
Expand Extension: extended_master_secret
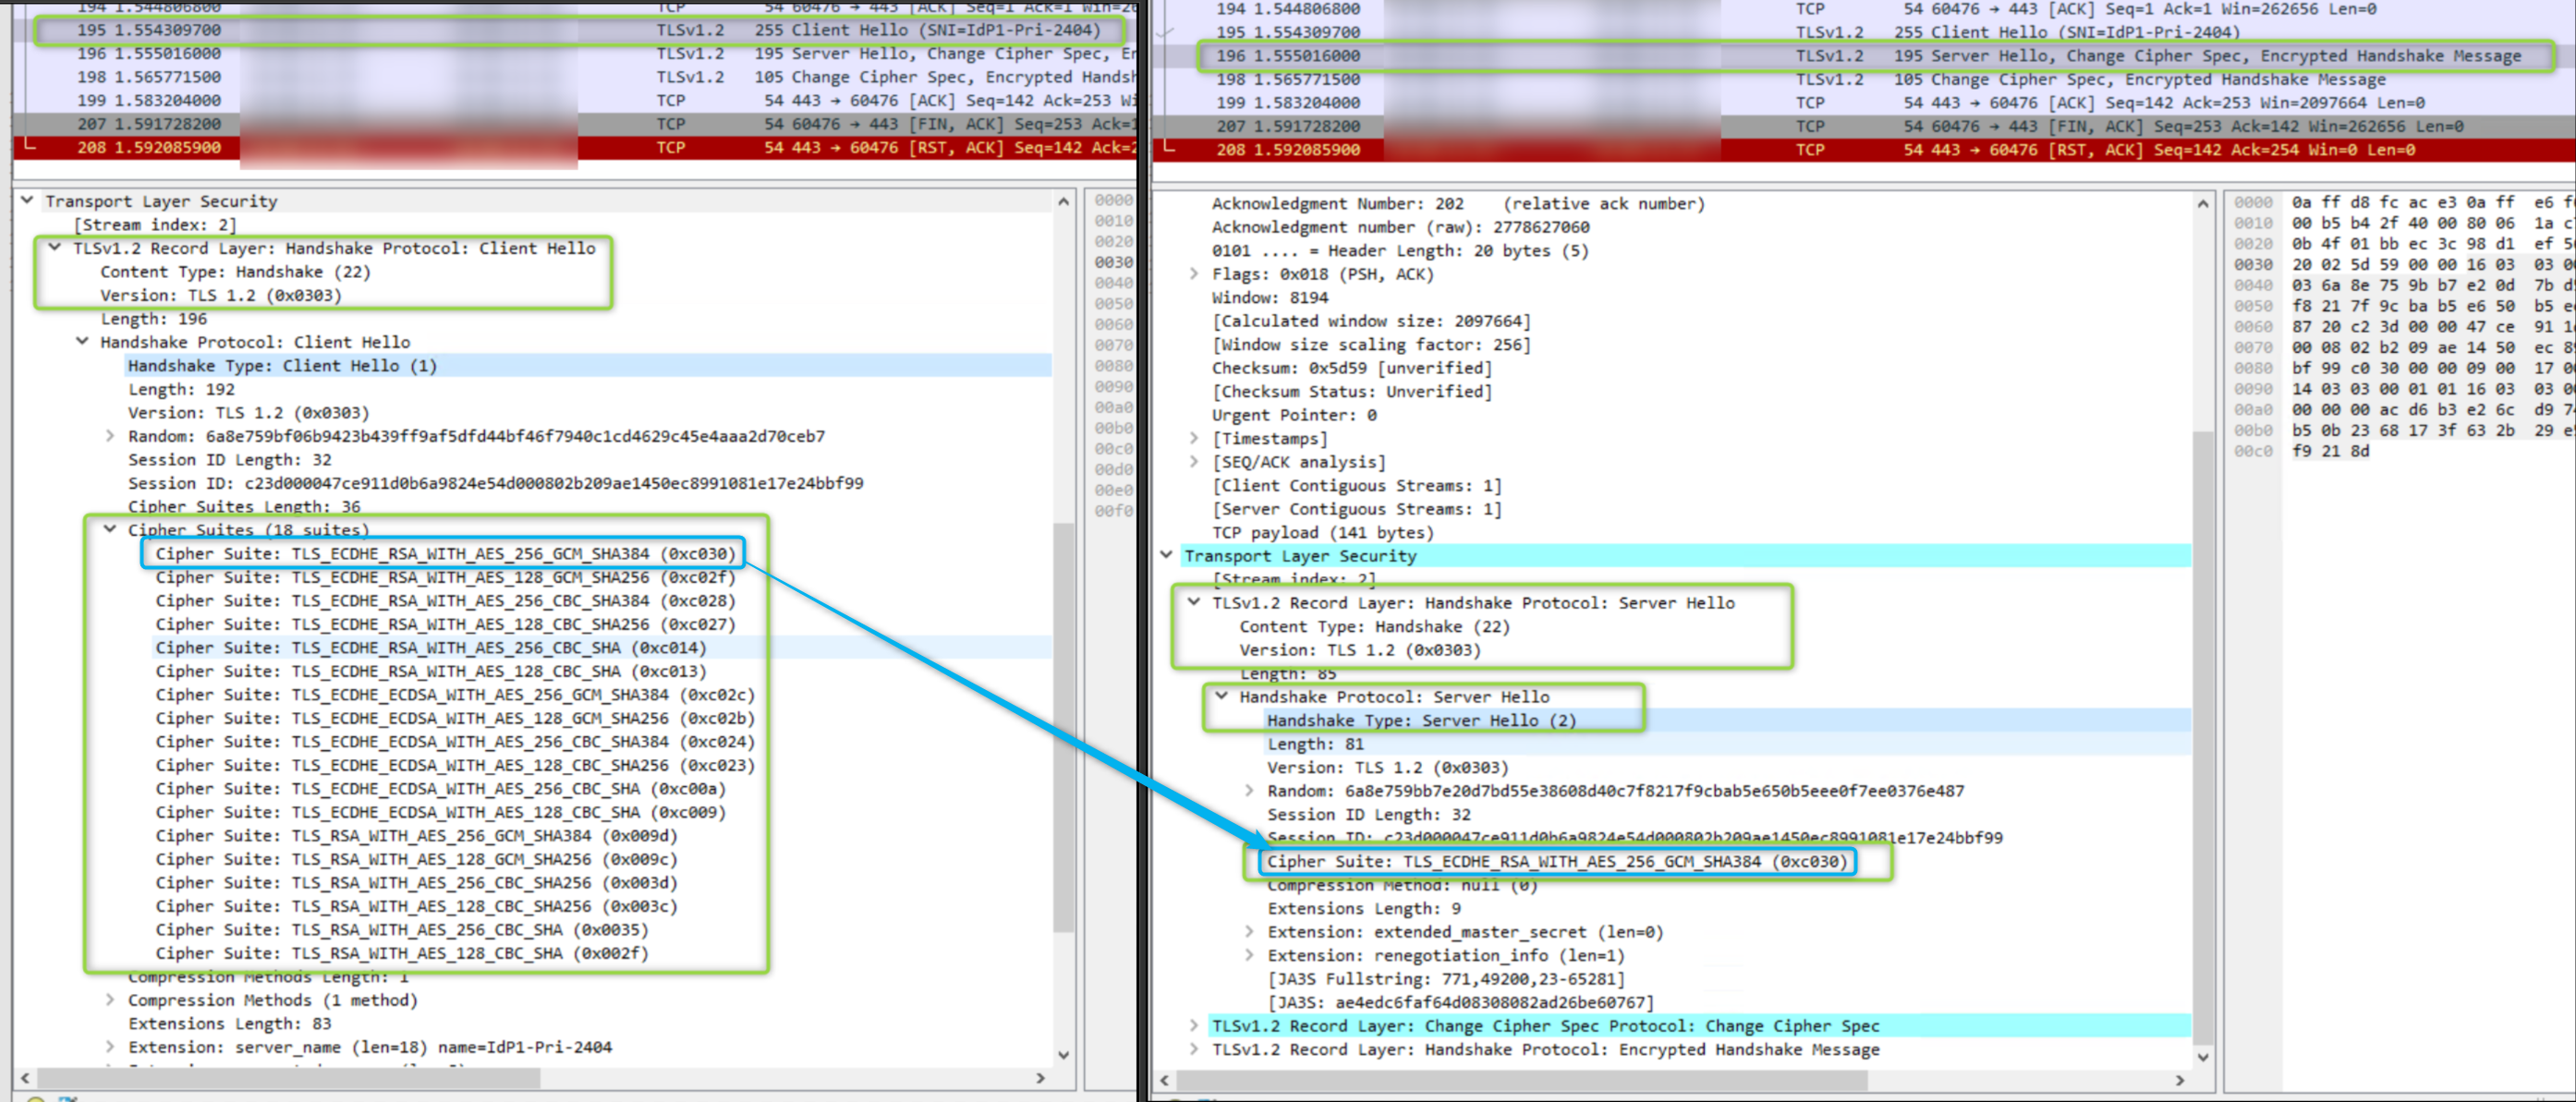coord(1249,932)
